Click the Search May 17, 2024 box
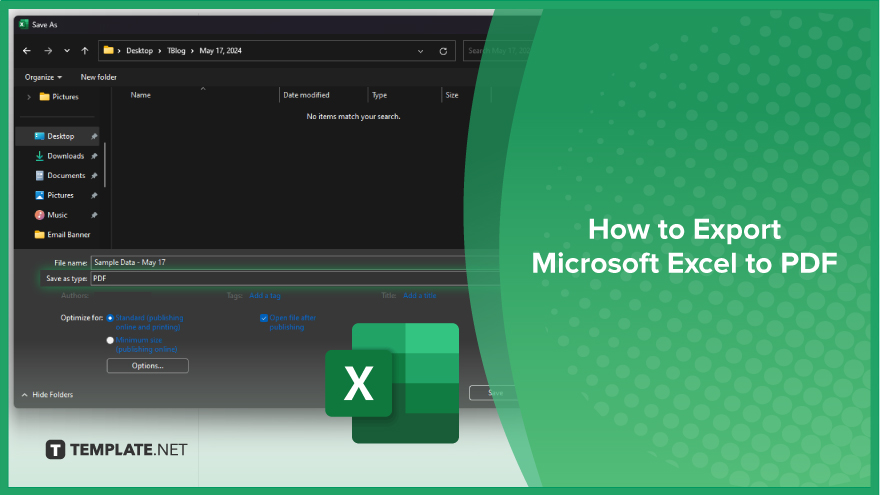 (x=497, y=51)
